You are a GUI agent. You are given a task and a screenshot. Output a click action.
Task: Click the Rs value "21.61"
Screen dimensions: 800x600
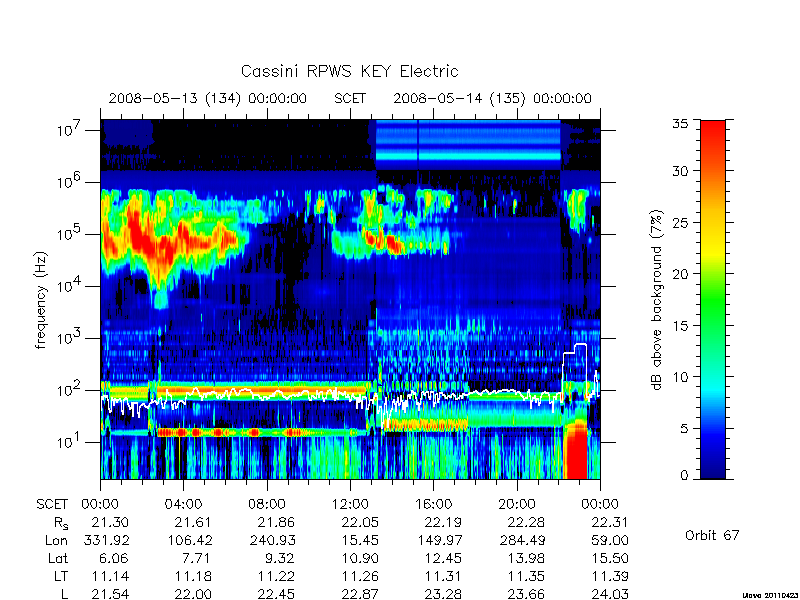(193, 522)
